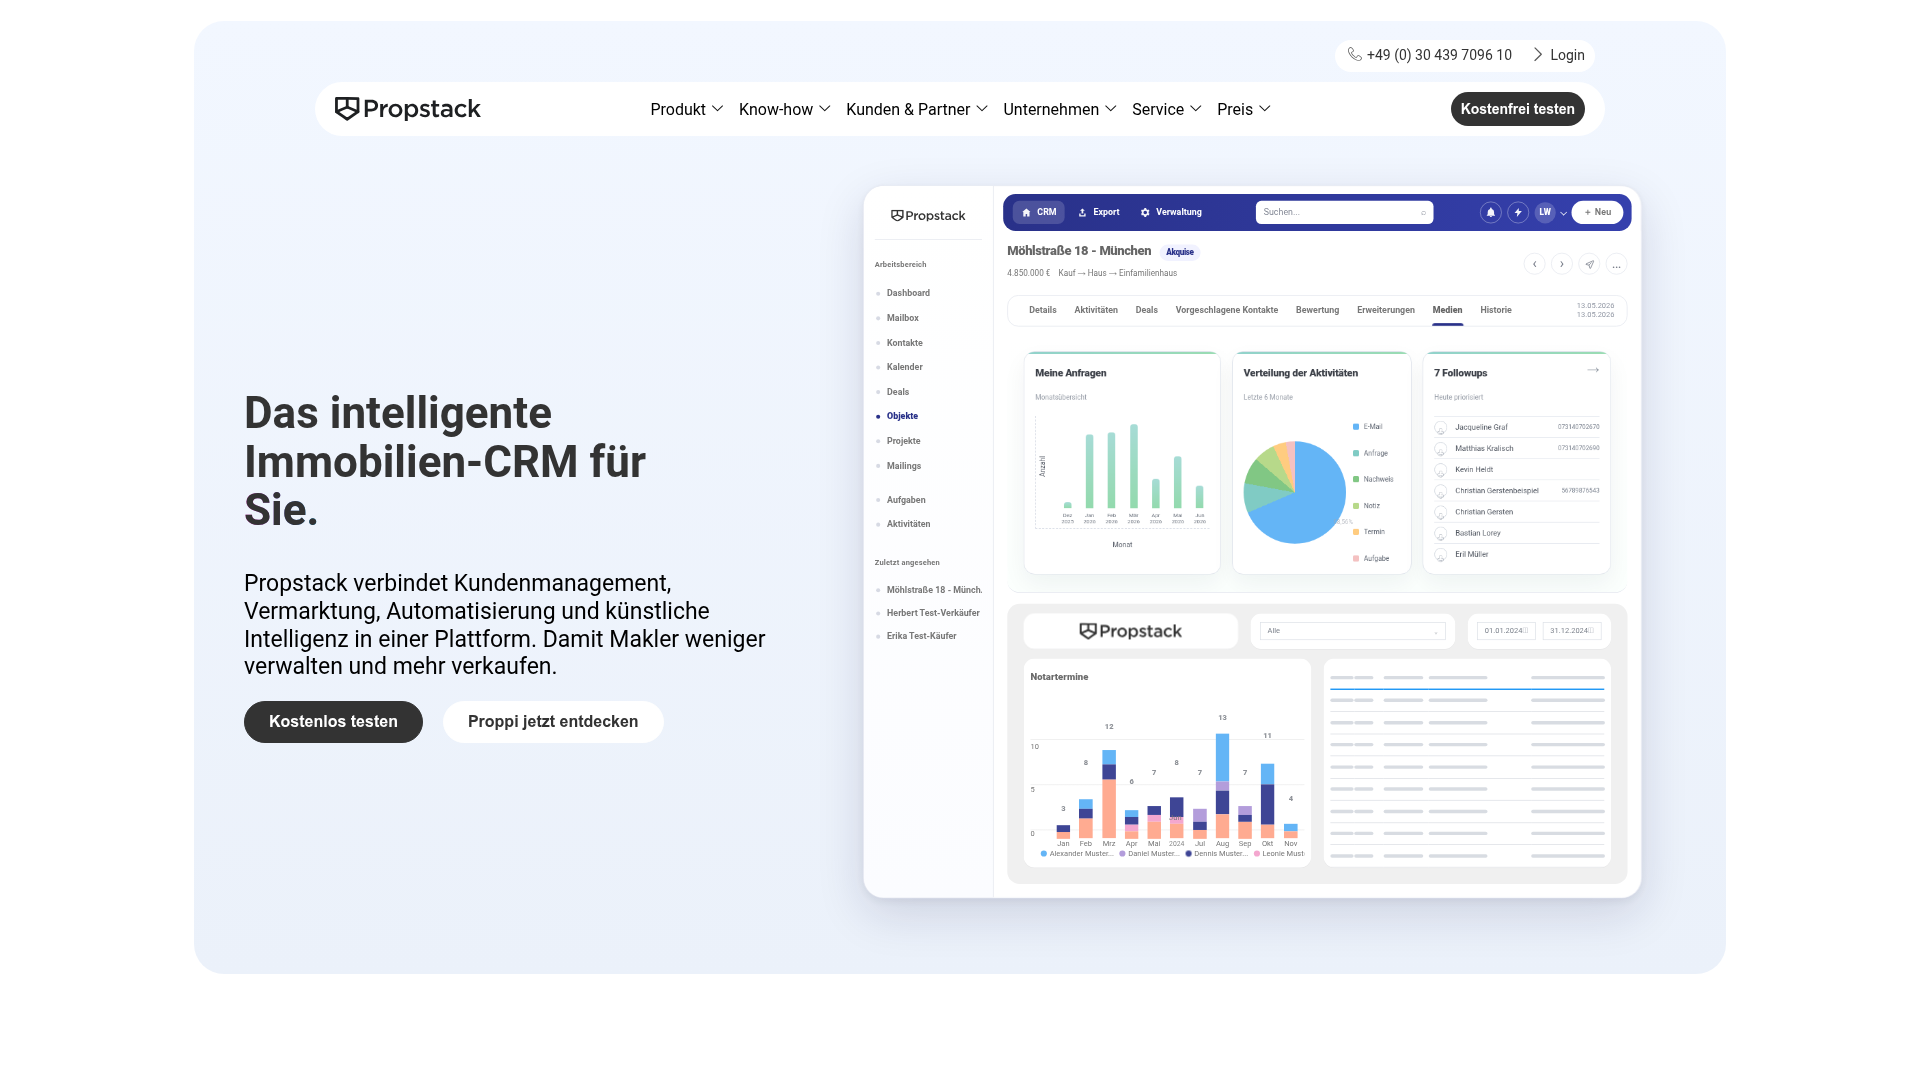The width and height of the screenshot is (1920, 1080).
Task: Open the Alle filter dropdown
Action: 1352,631
